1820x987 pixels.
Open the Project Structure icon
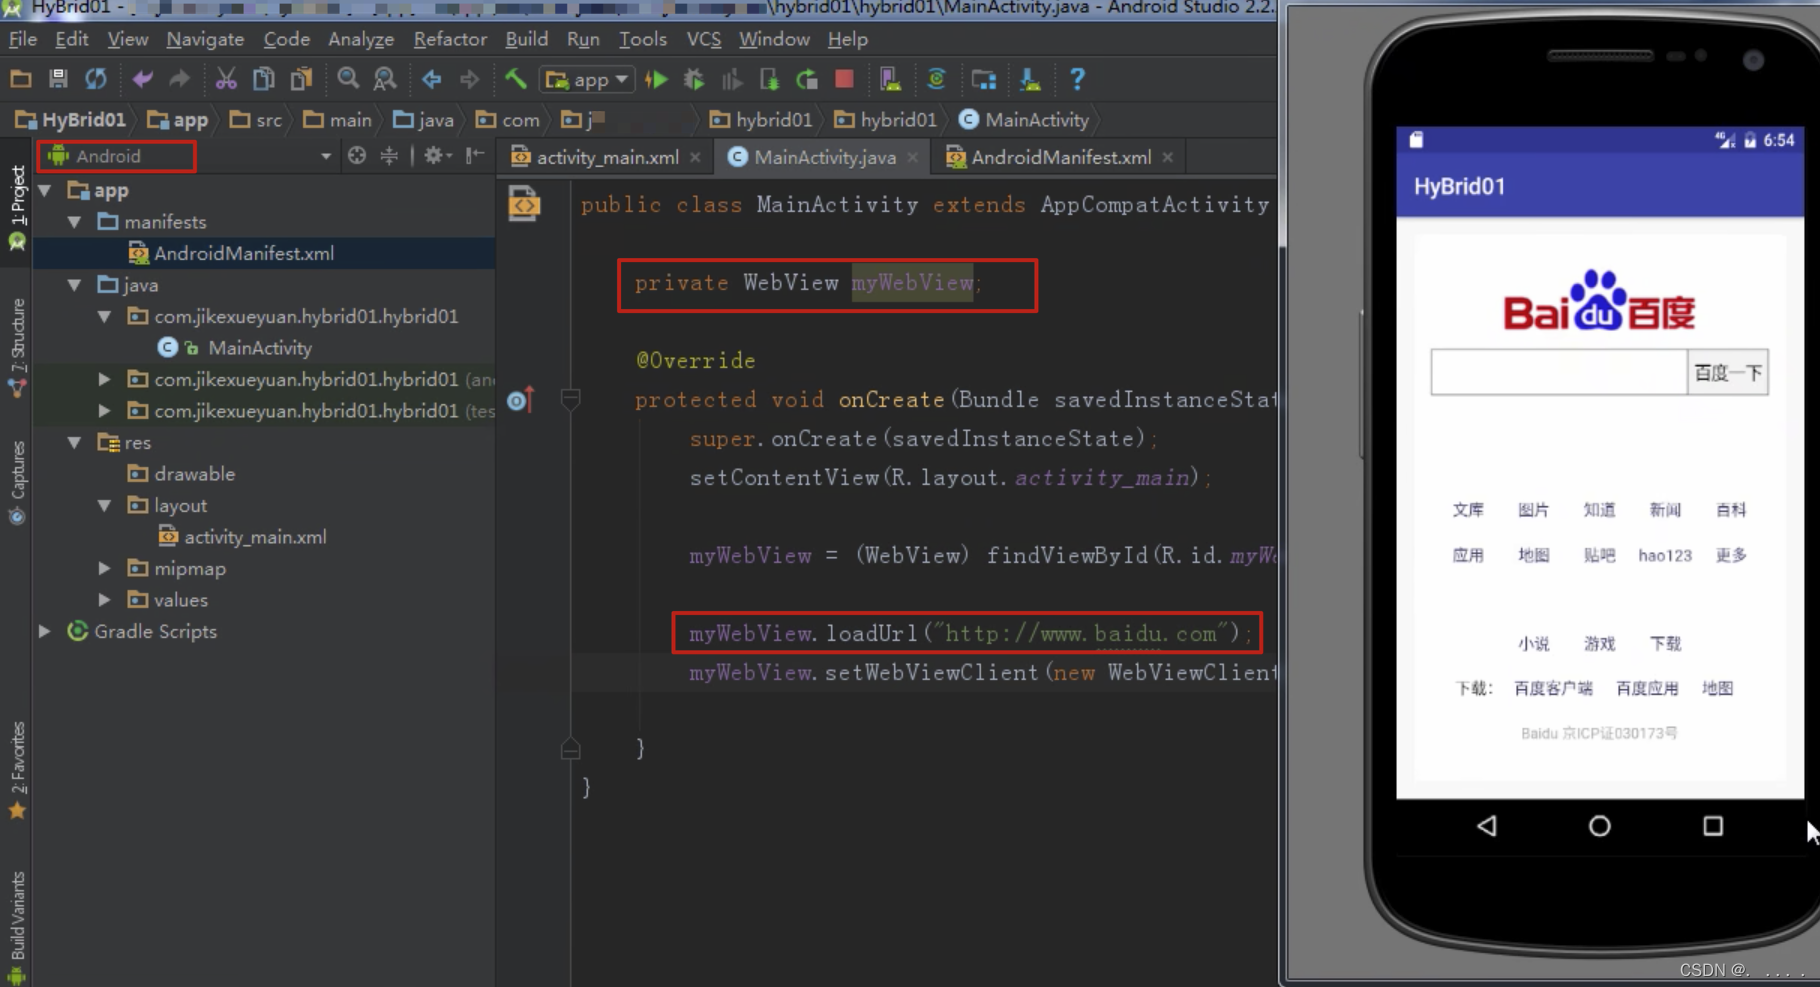click(984, 79)
